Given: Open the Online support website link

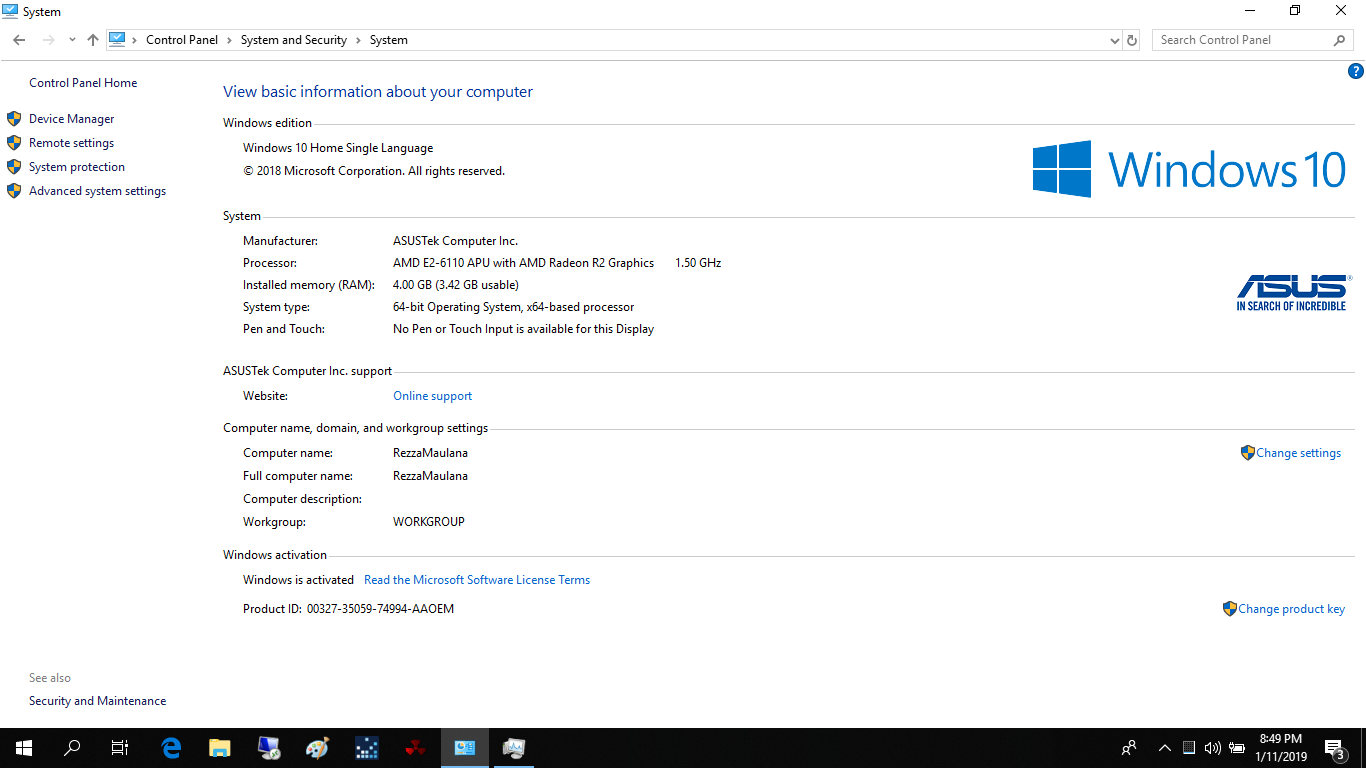Looking at the screenshot, I should pos(433,396).
